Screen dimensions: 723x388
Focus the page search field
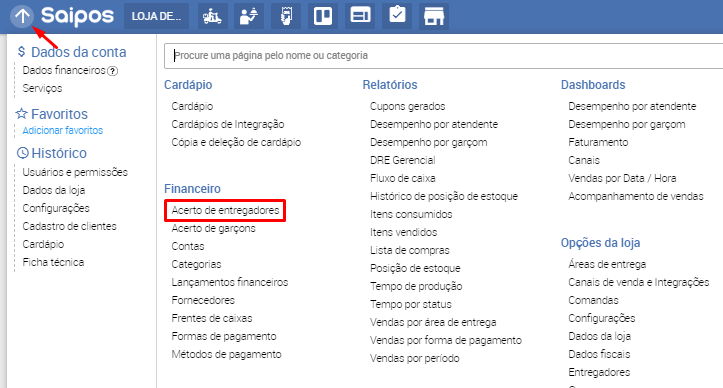click(x=444, y=56)
